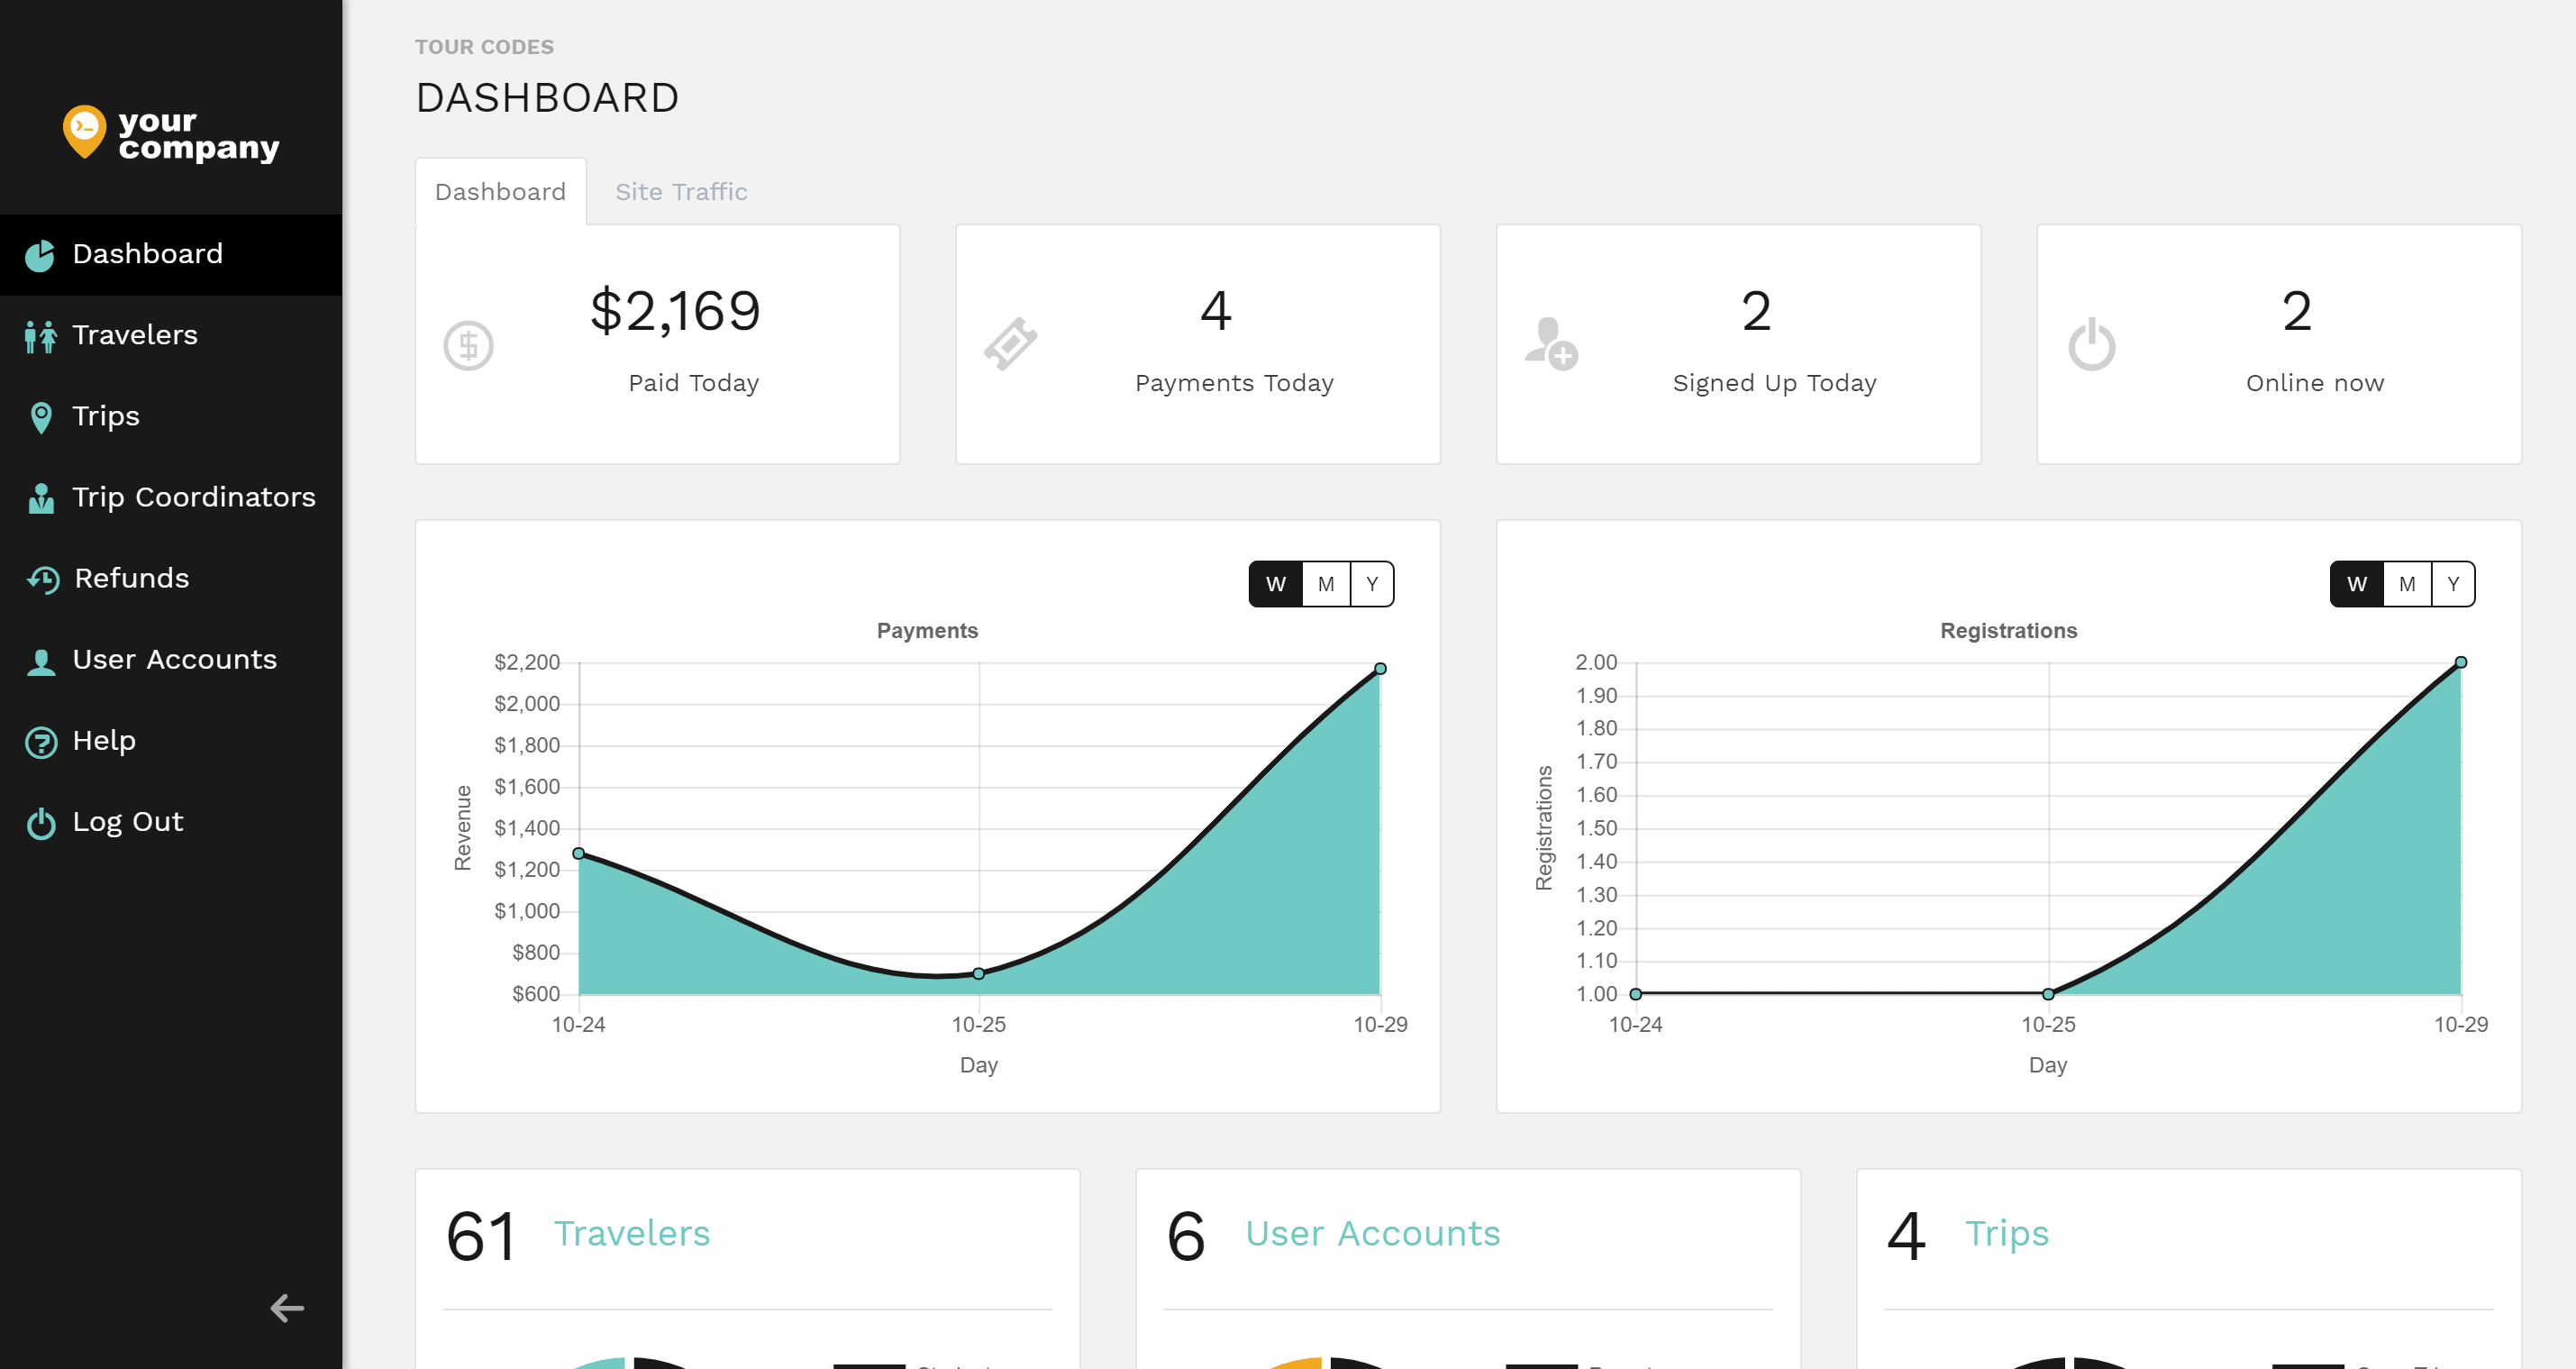This screenshot has width=2576, height=1369.
Task: Click the Help question mark icon
Action: [x=40, y=742]
